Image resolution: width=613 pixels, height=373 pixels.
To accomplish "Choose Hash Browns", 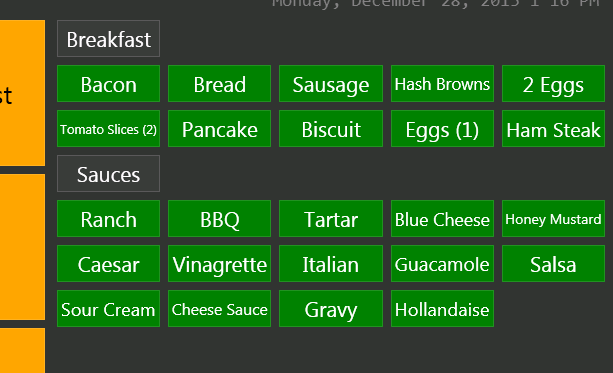I will (x=442, y=84).
